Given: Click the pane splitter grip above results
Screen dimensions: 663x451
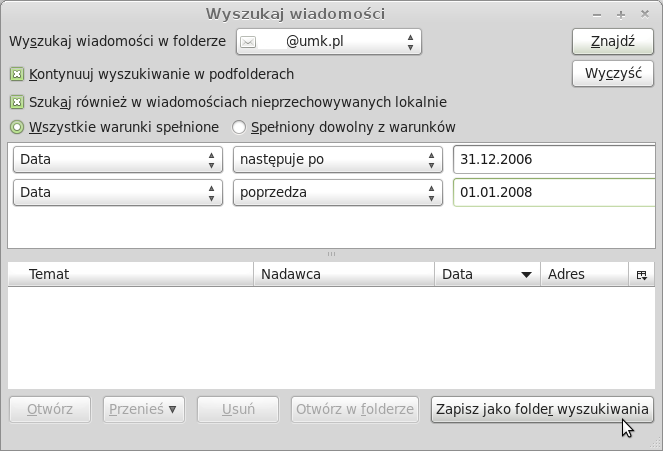Looking at the screenshot, I should point(331,254).
